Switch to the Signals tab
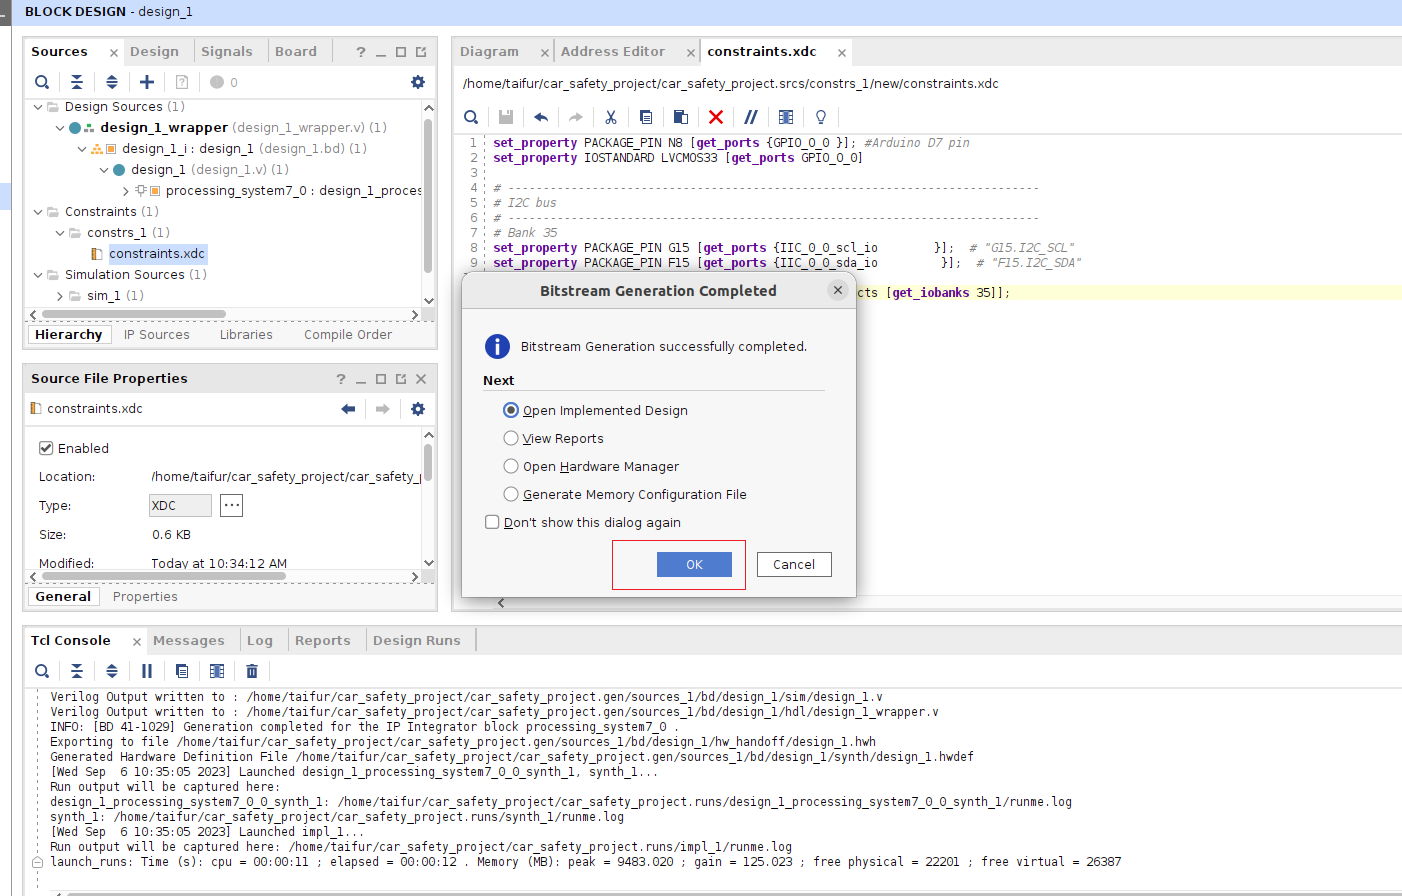Screen dimensions: 1402x896 227,52
